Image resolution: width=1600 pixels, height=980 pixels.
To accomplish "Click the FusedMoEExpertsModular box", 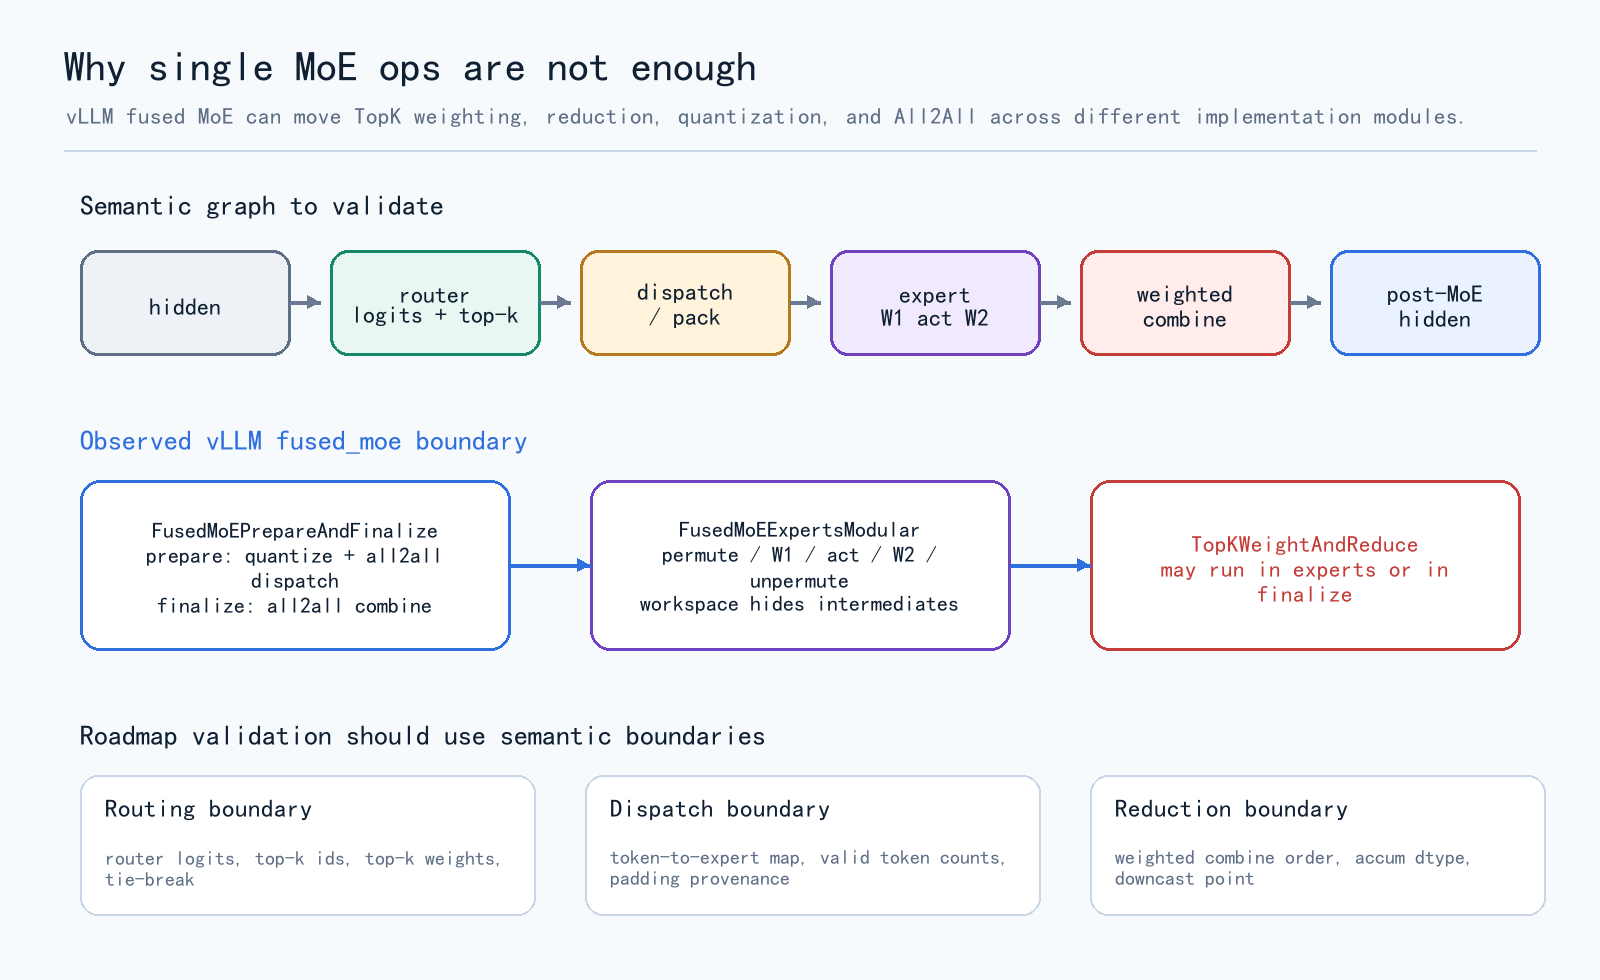I will point(800,565).
